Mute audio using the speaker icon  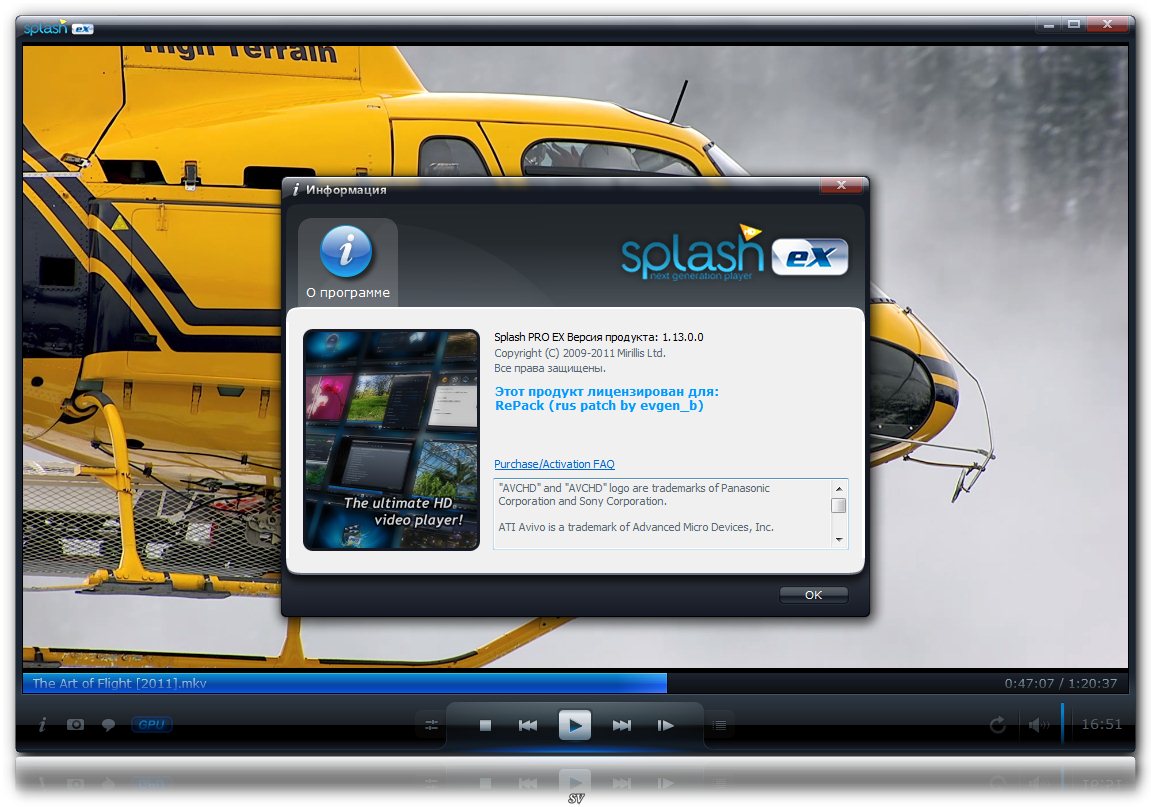tap(1037, 725)
